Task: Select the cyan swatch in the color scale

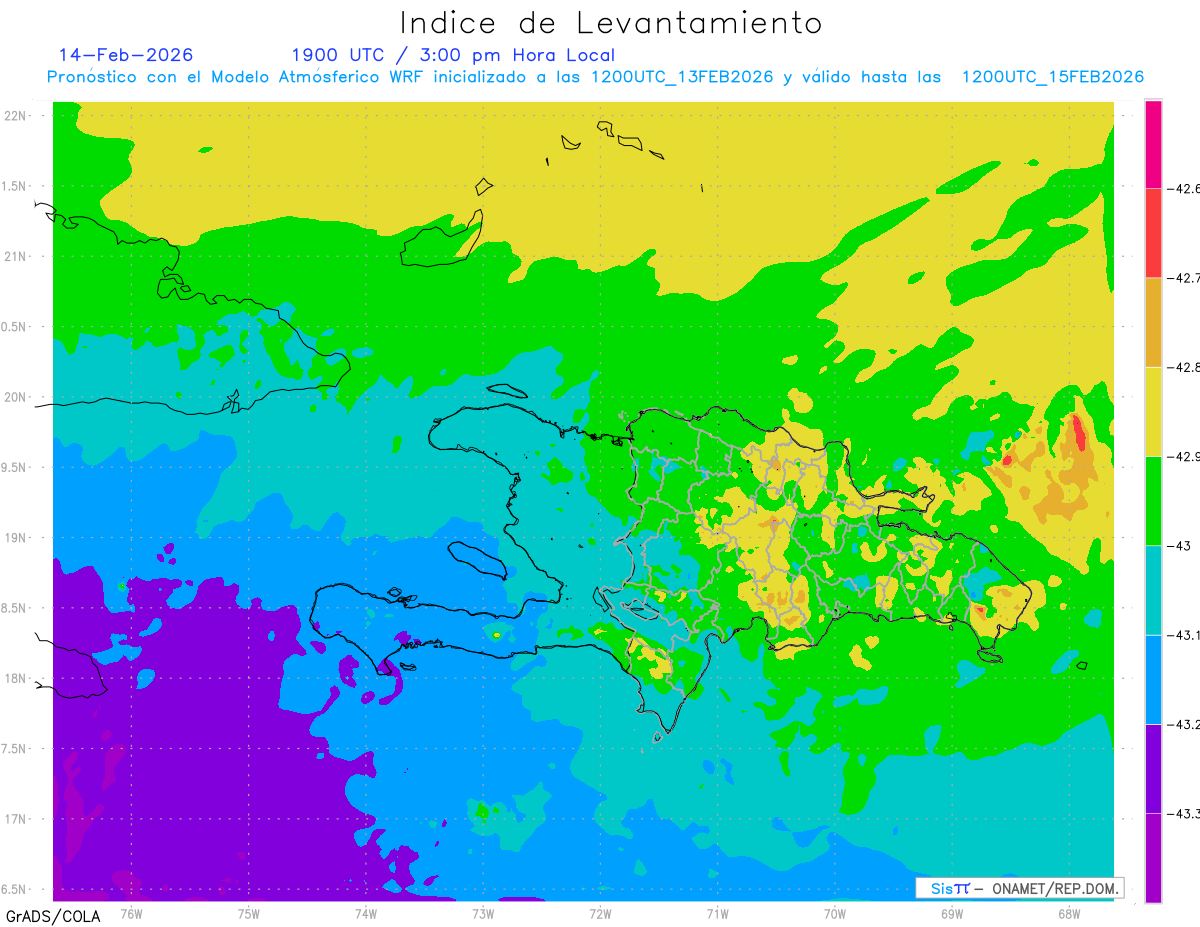Action: click(1153, 590)
